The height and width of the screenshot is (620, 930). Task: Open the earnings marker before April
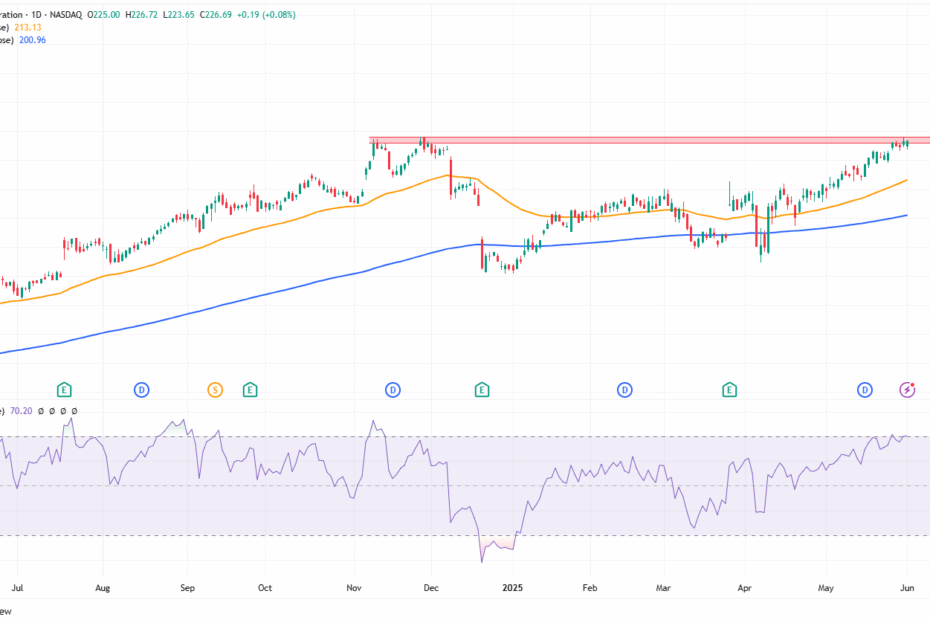click(730, 389)
